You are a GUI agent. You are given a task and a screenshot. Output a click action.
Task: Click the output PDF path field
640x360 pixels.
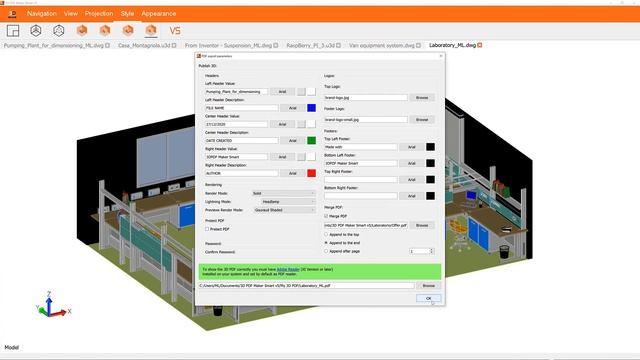(x=306, y=286)
